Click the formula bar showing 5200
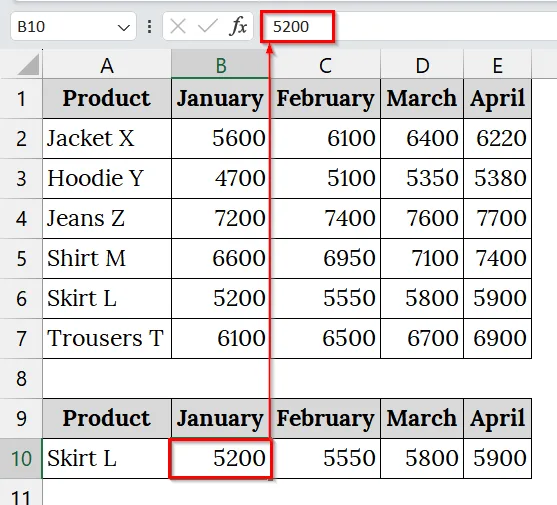Image resolution: width=557 pixels, height=505 pixels. tap(409, 26)
